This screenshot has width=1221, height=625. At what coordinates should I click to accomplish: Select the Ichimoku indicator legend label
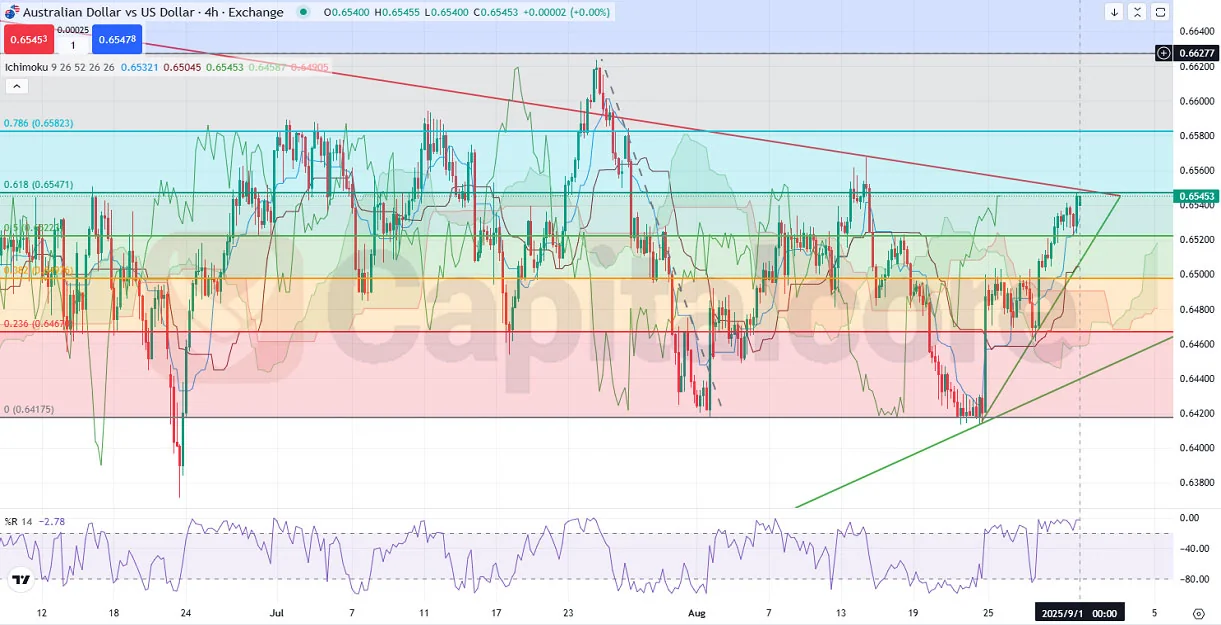(26, 68)
